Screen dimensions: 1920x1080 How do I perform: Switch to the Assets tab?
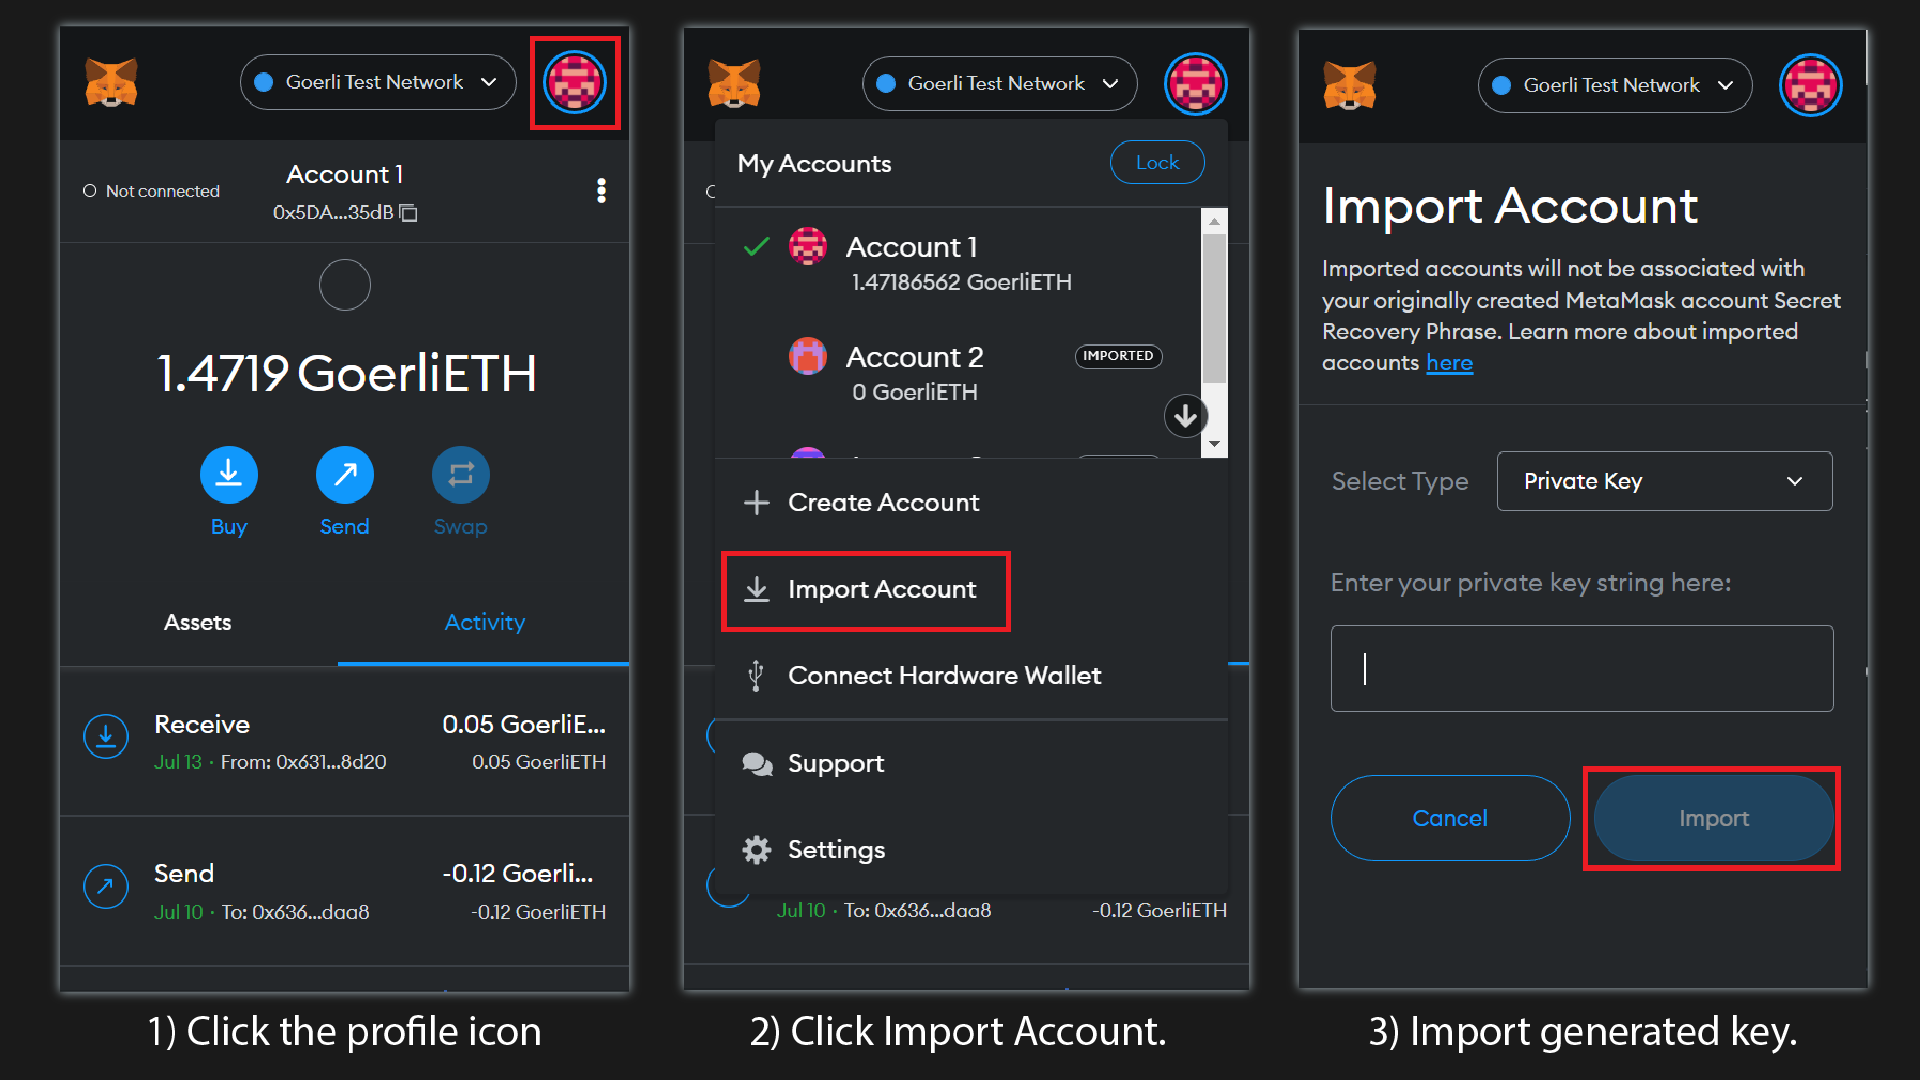point(197,622)
